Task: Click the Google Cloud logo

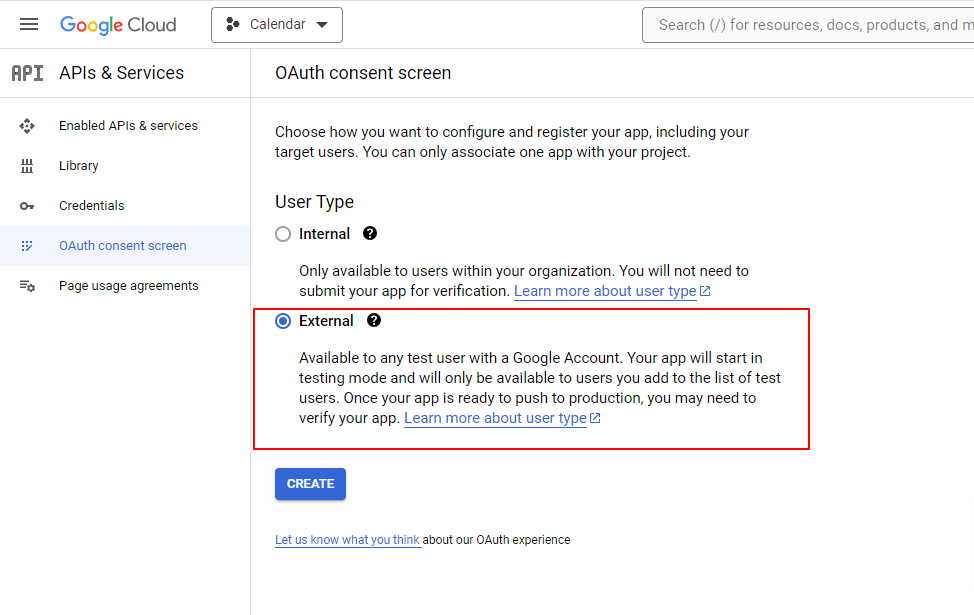Action: [118, 25]
